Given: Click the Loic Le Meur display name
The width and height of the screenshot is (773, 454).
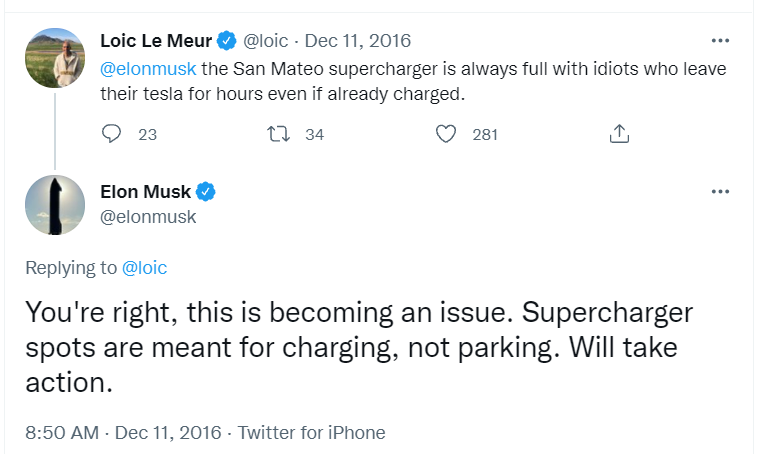Looking at the screenshot, I should (x=157, y=41).
